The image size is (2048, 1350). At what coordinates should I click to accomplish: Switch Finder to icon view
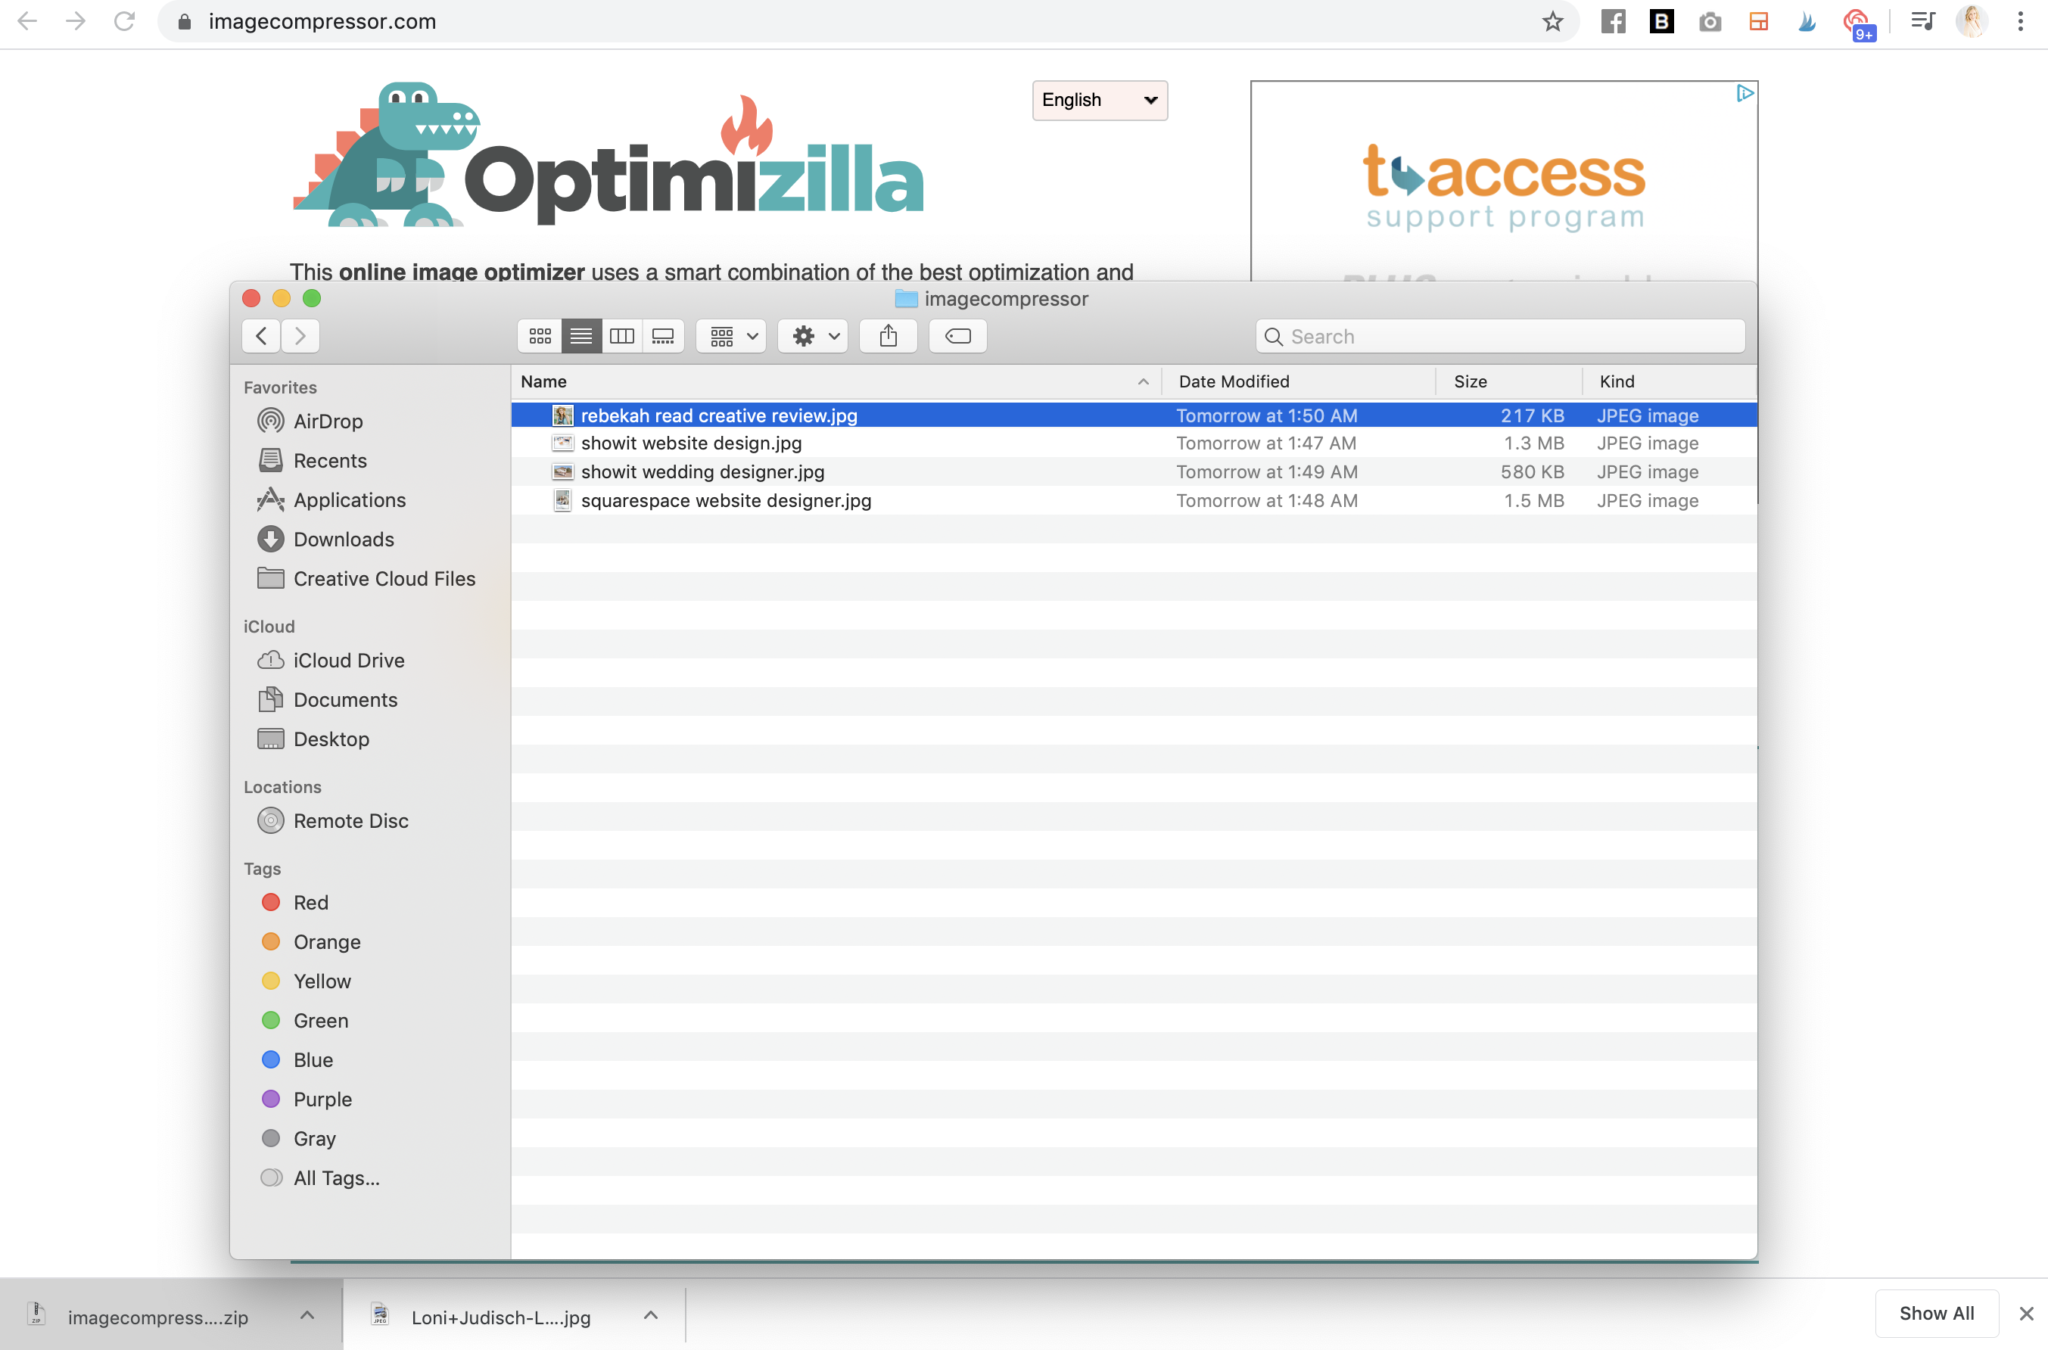point(540,336)
